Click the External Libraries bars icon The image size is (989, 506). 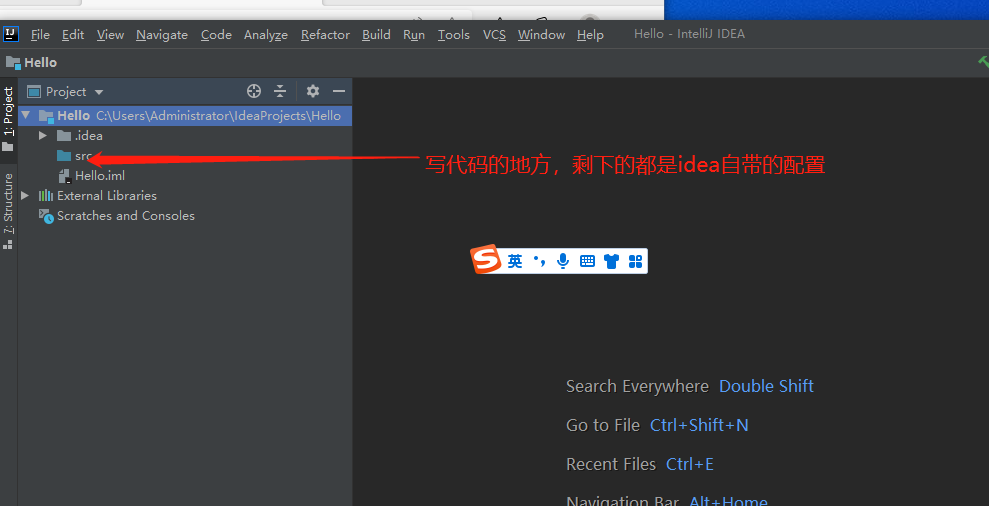pyautogui.click(x=46, y=196)
